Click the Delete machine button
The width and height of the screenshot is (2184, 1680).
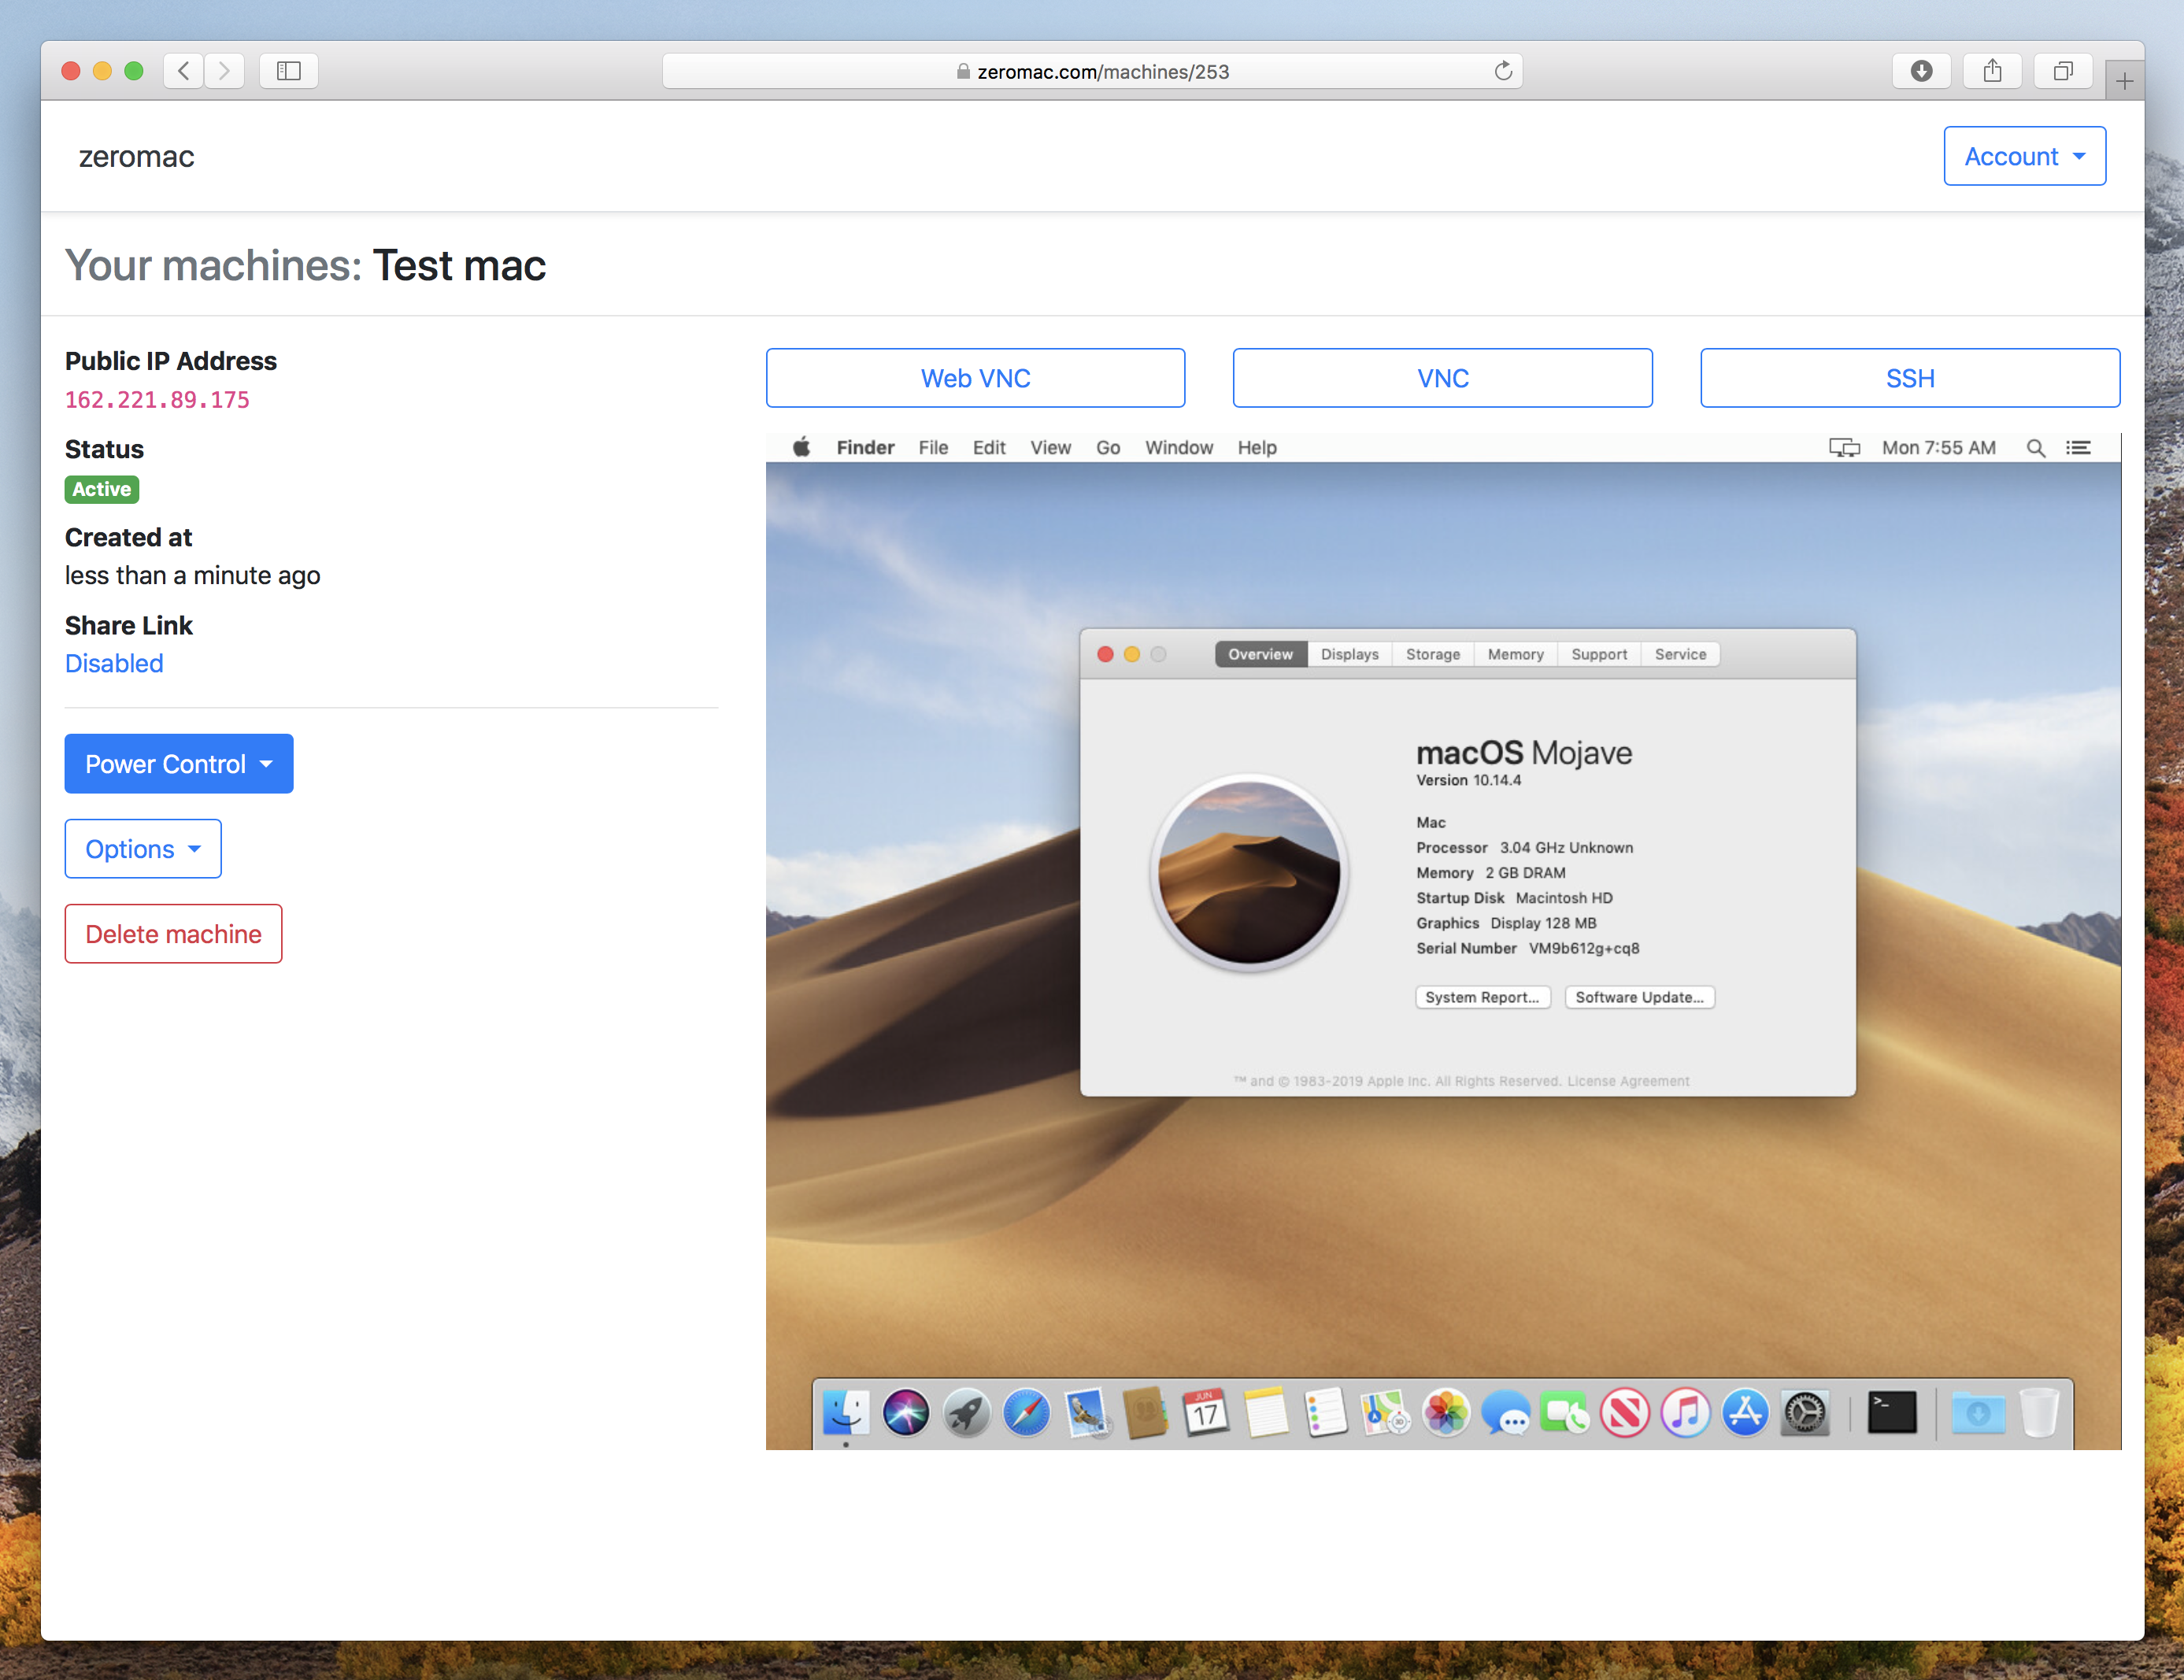pos(173,934)
